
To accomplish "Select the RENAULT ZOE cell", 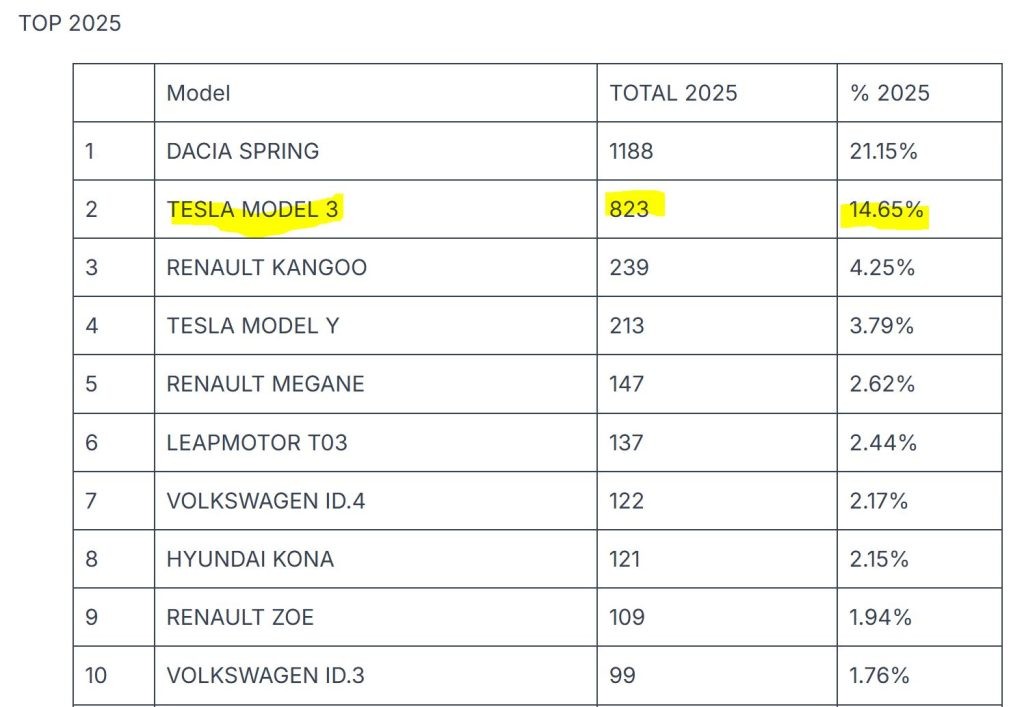I will coord(240,616).
